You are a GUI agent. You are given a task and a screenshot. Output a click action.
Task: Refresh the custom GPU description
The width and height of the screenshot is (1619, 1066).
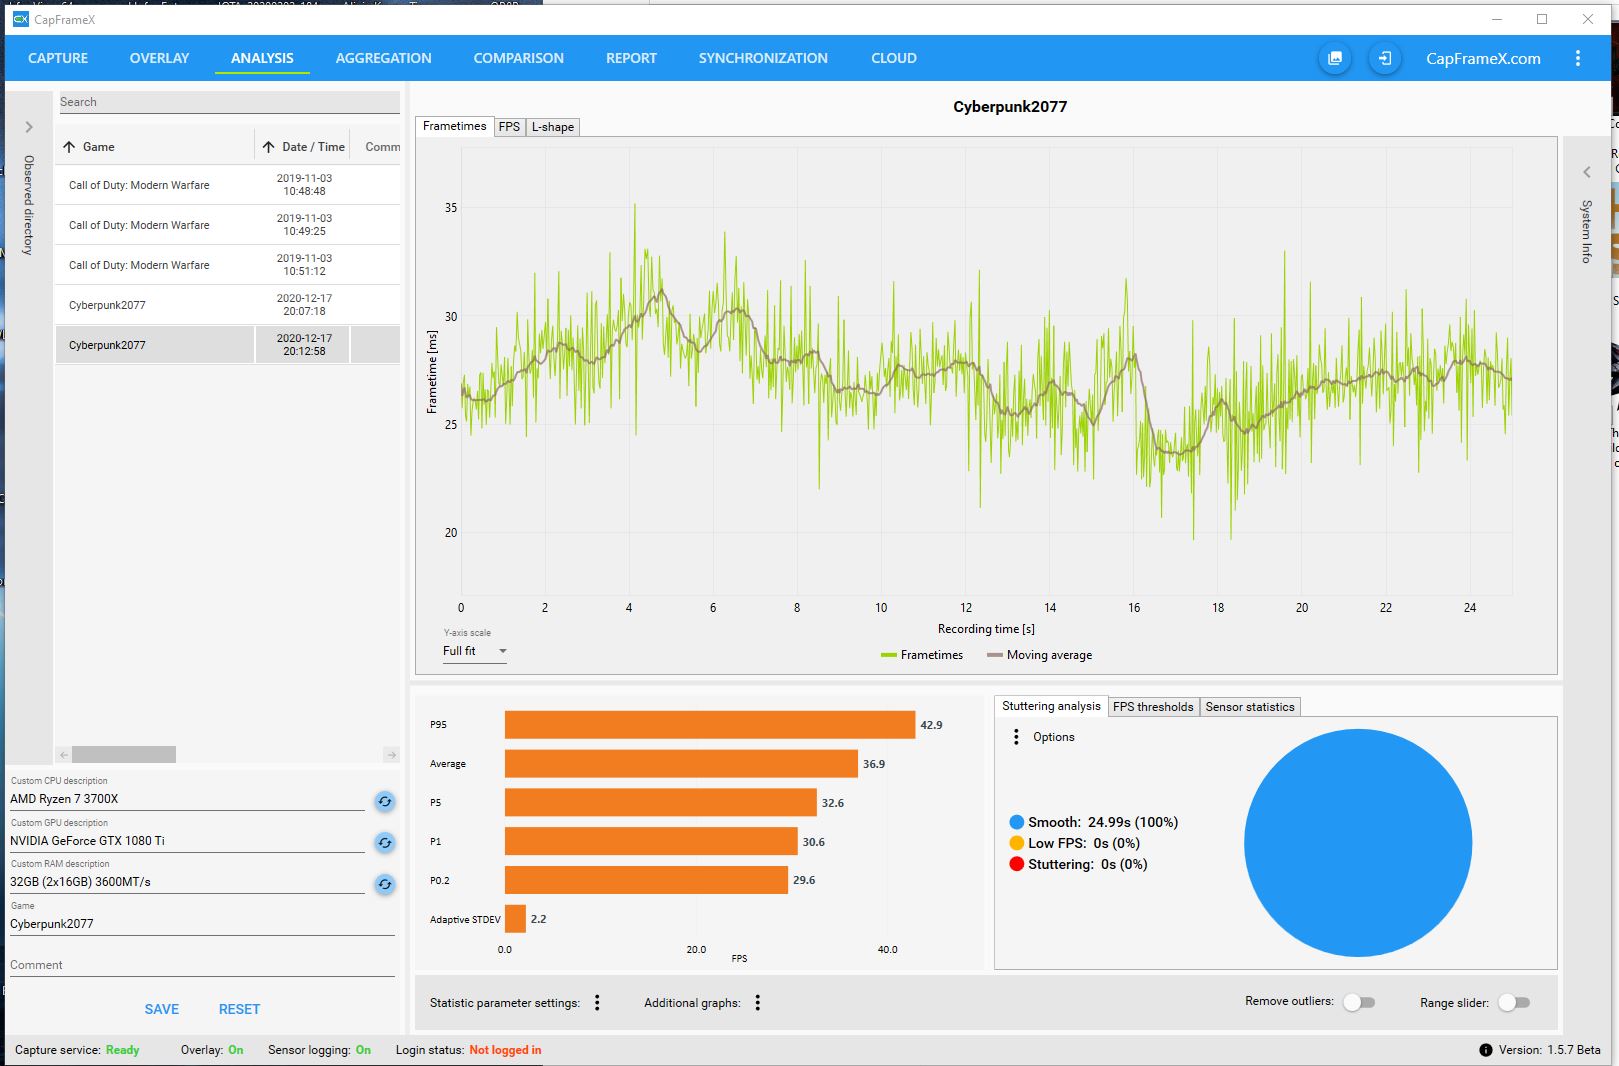384,843
